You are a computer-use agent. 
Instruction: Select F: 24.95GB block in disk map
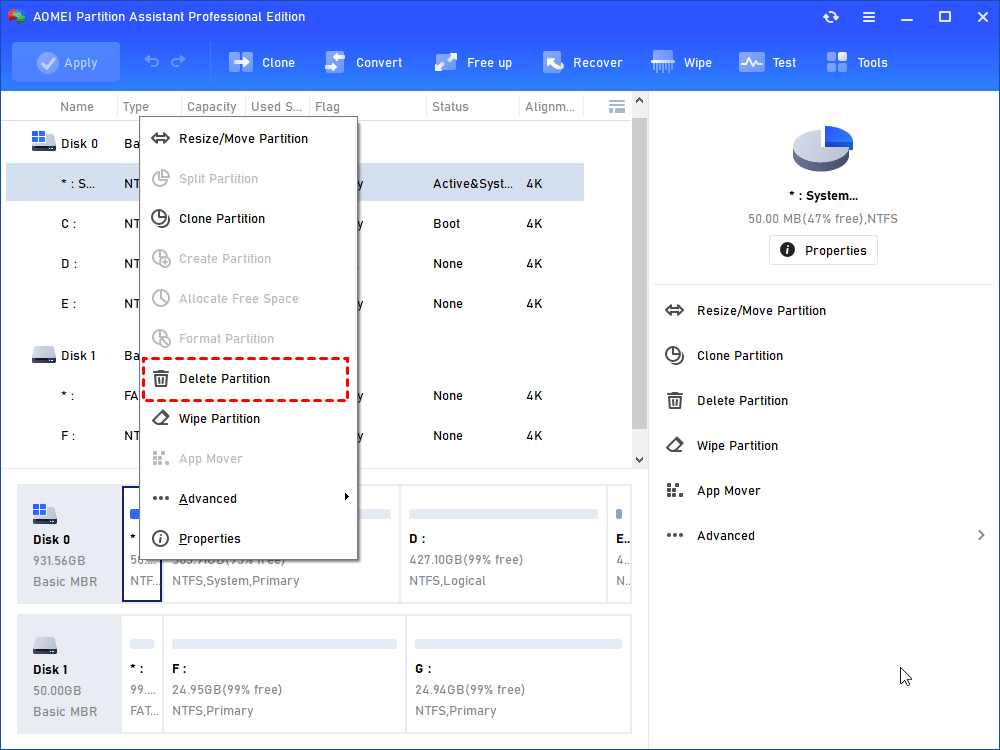tap(284, 675)
